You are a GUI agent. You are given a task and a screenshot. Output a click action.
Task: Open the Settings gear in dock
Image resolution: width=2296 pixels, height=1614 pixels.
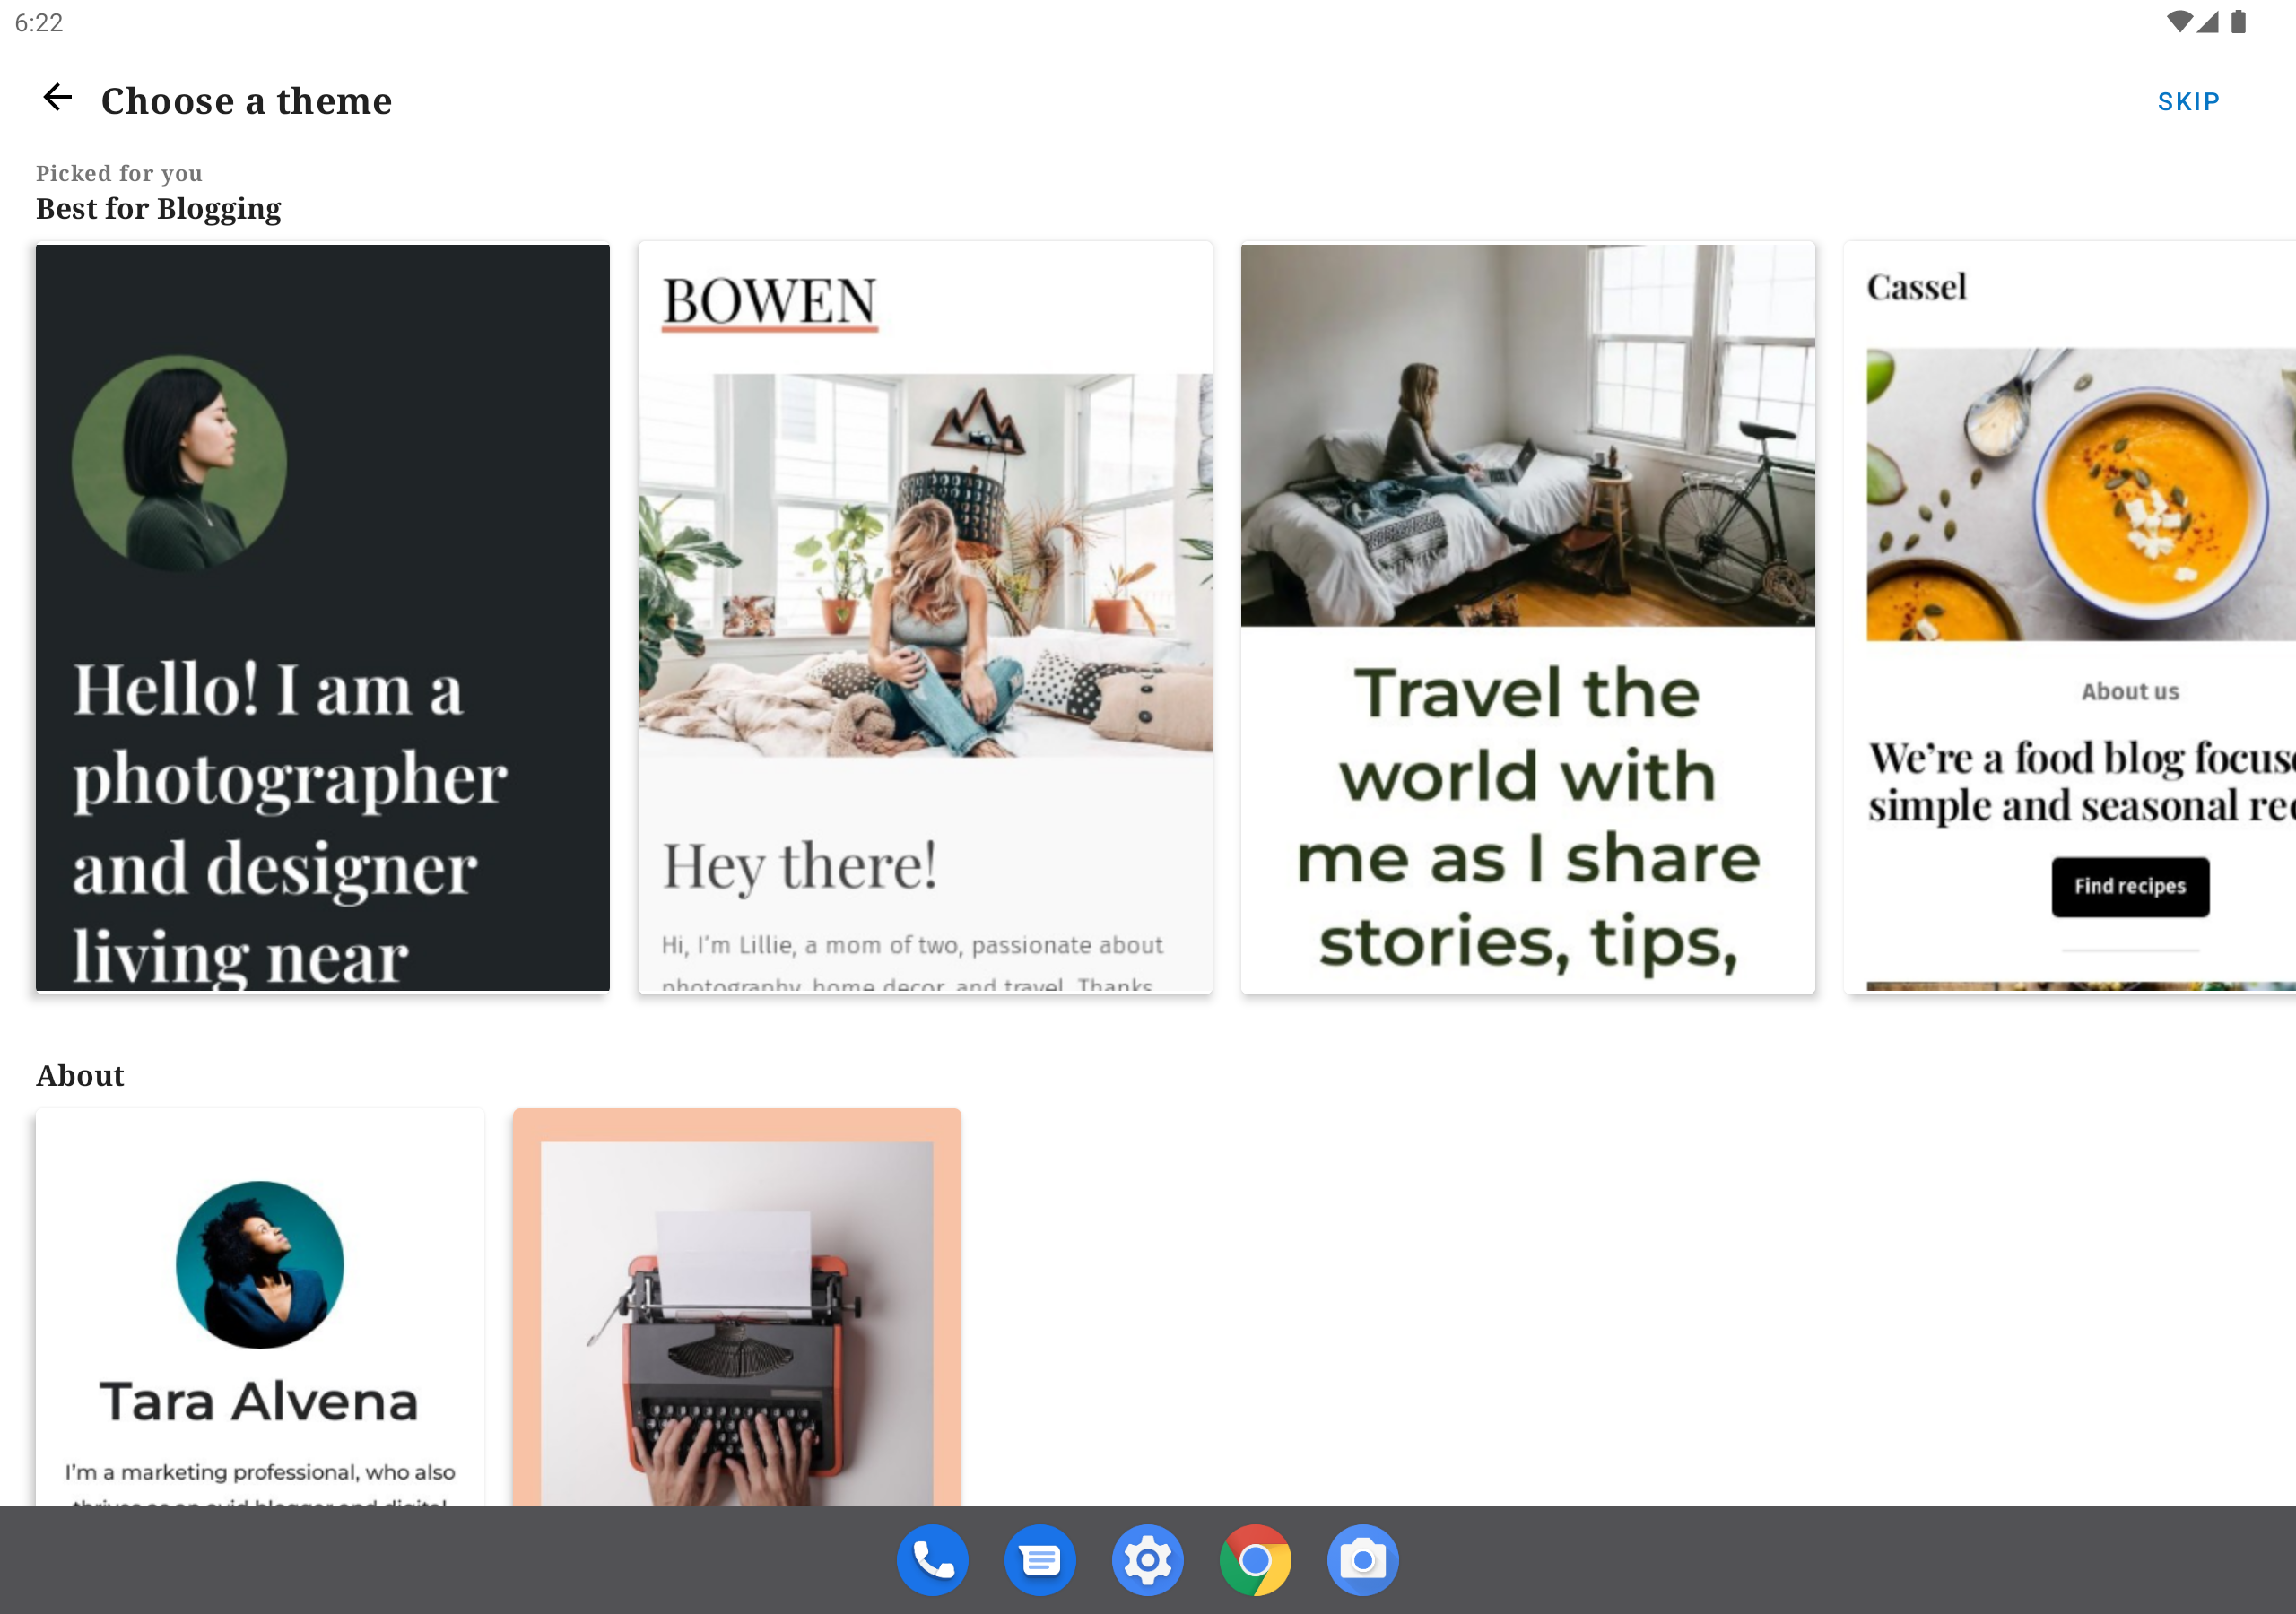[x=1147, y=1559]
